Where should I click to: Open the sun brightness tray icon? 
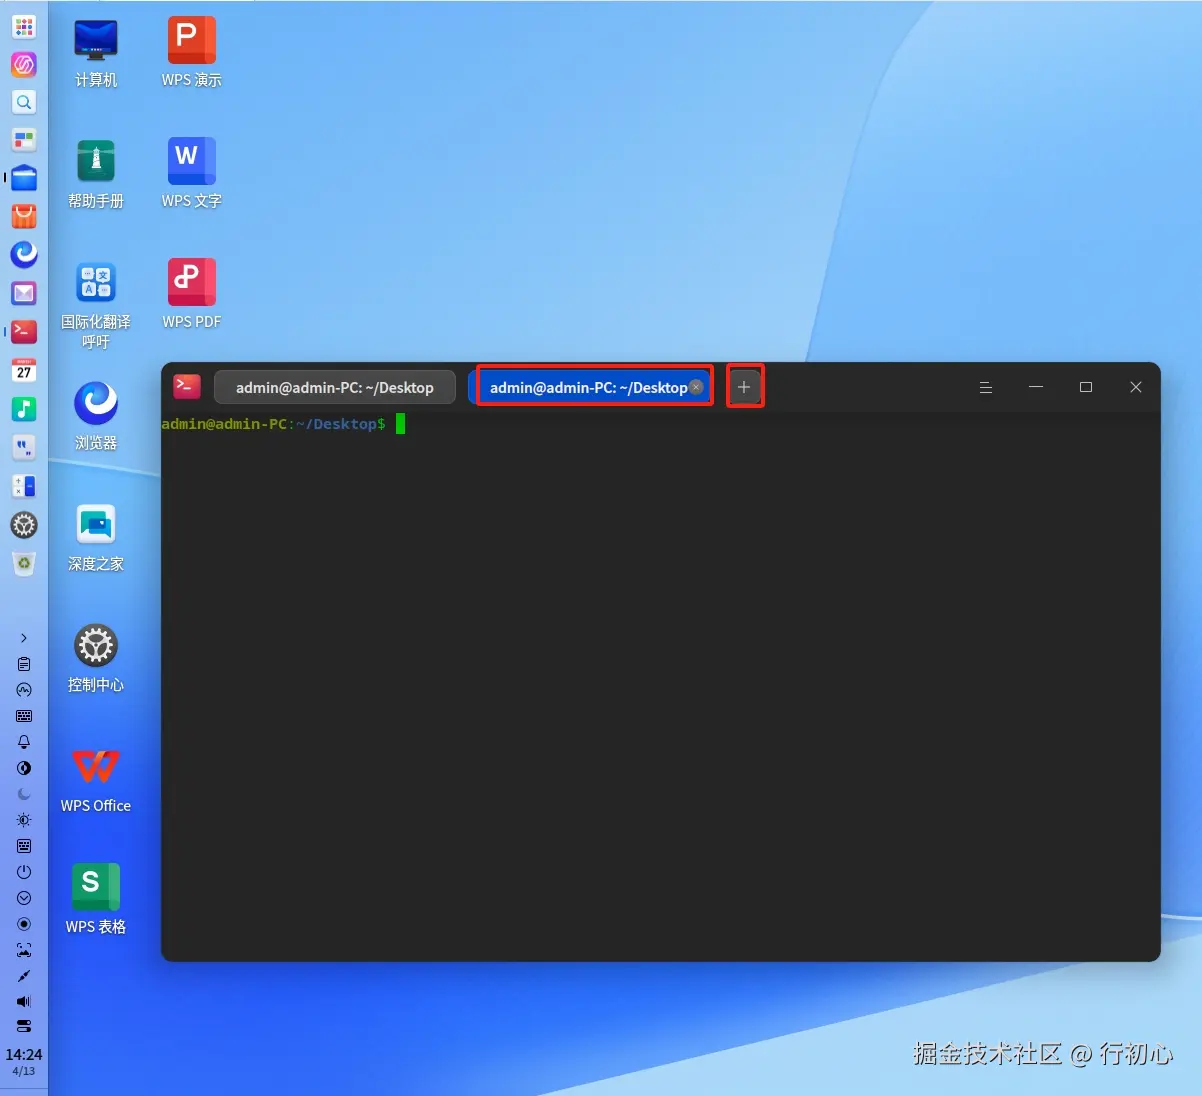pyautogui.click(x=24, y=820)
